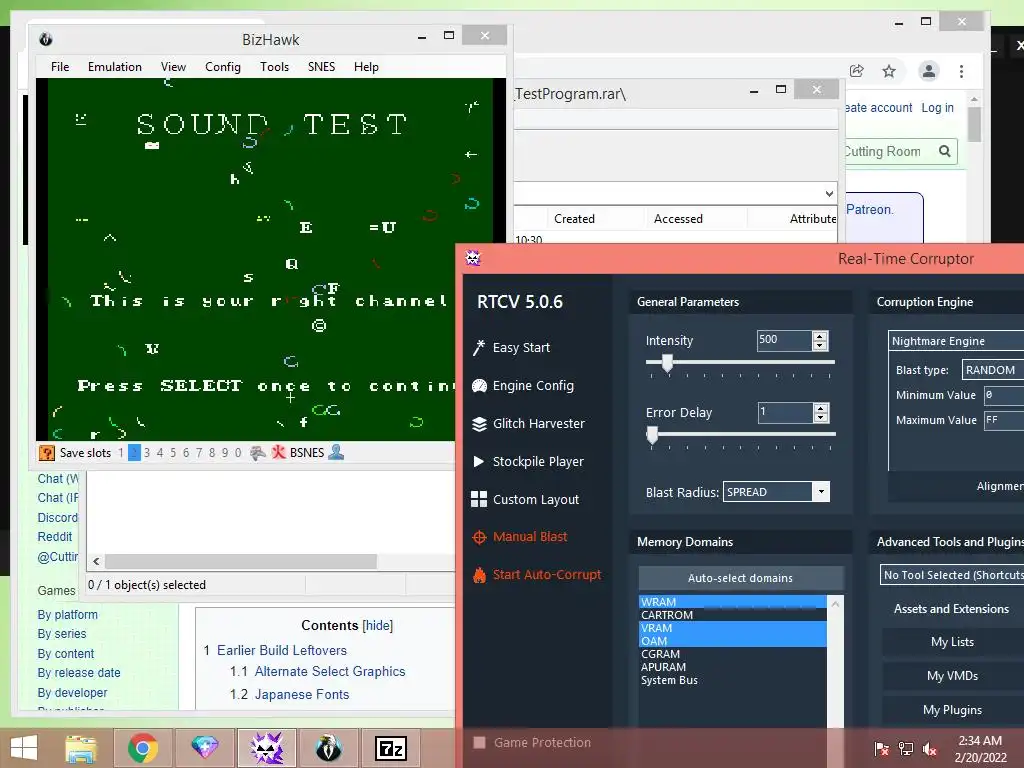The height and width of the screenshot is (768, 1024).
Task: Click the Auto-select domains button
Action: click(x=741, y=578)
